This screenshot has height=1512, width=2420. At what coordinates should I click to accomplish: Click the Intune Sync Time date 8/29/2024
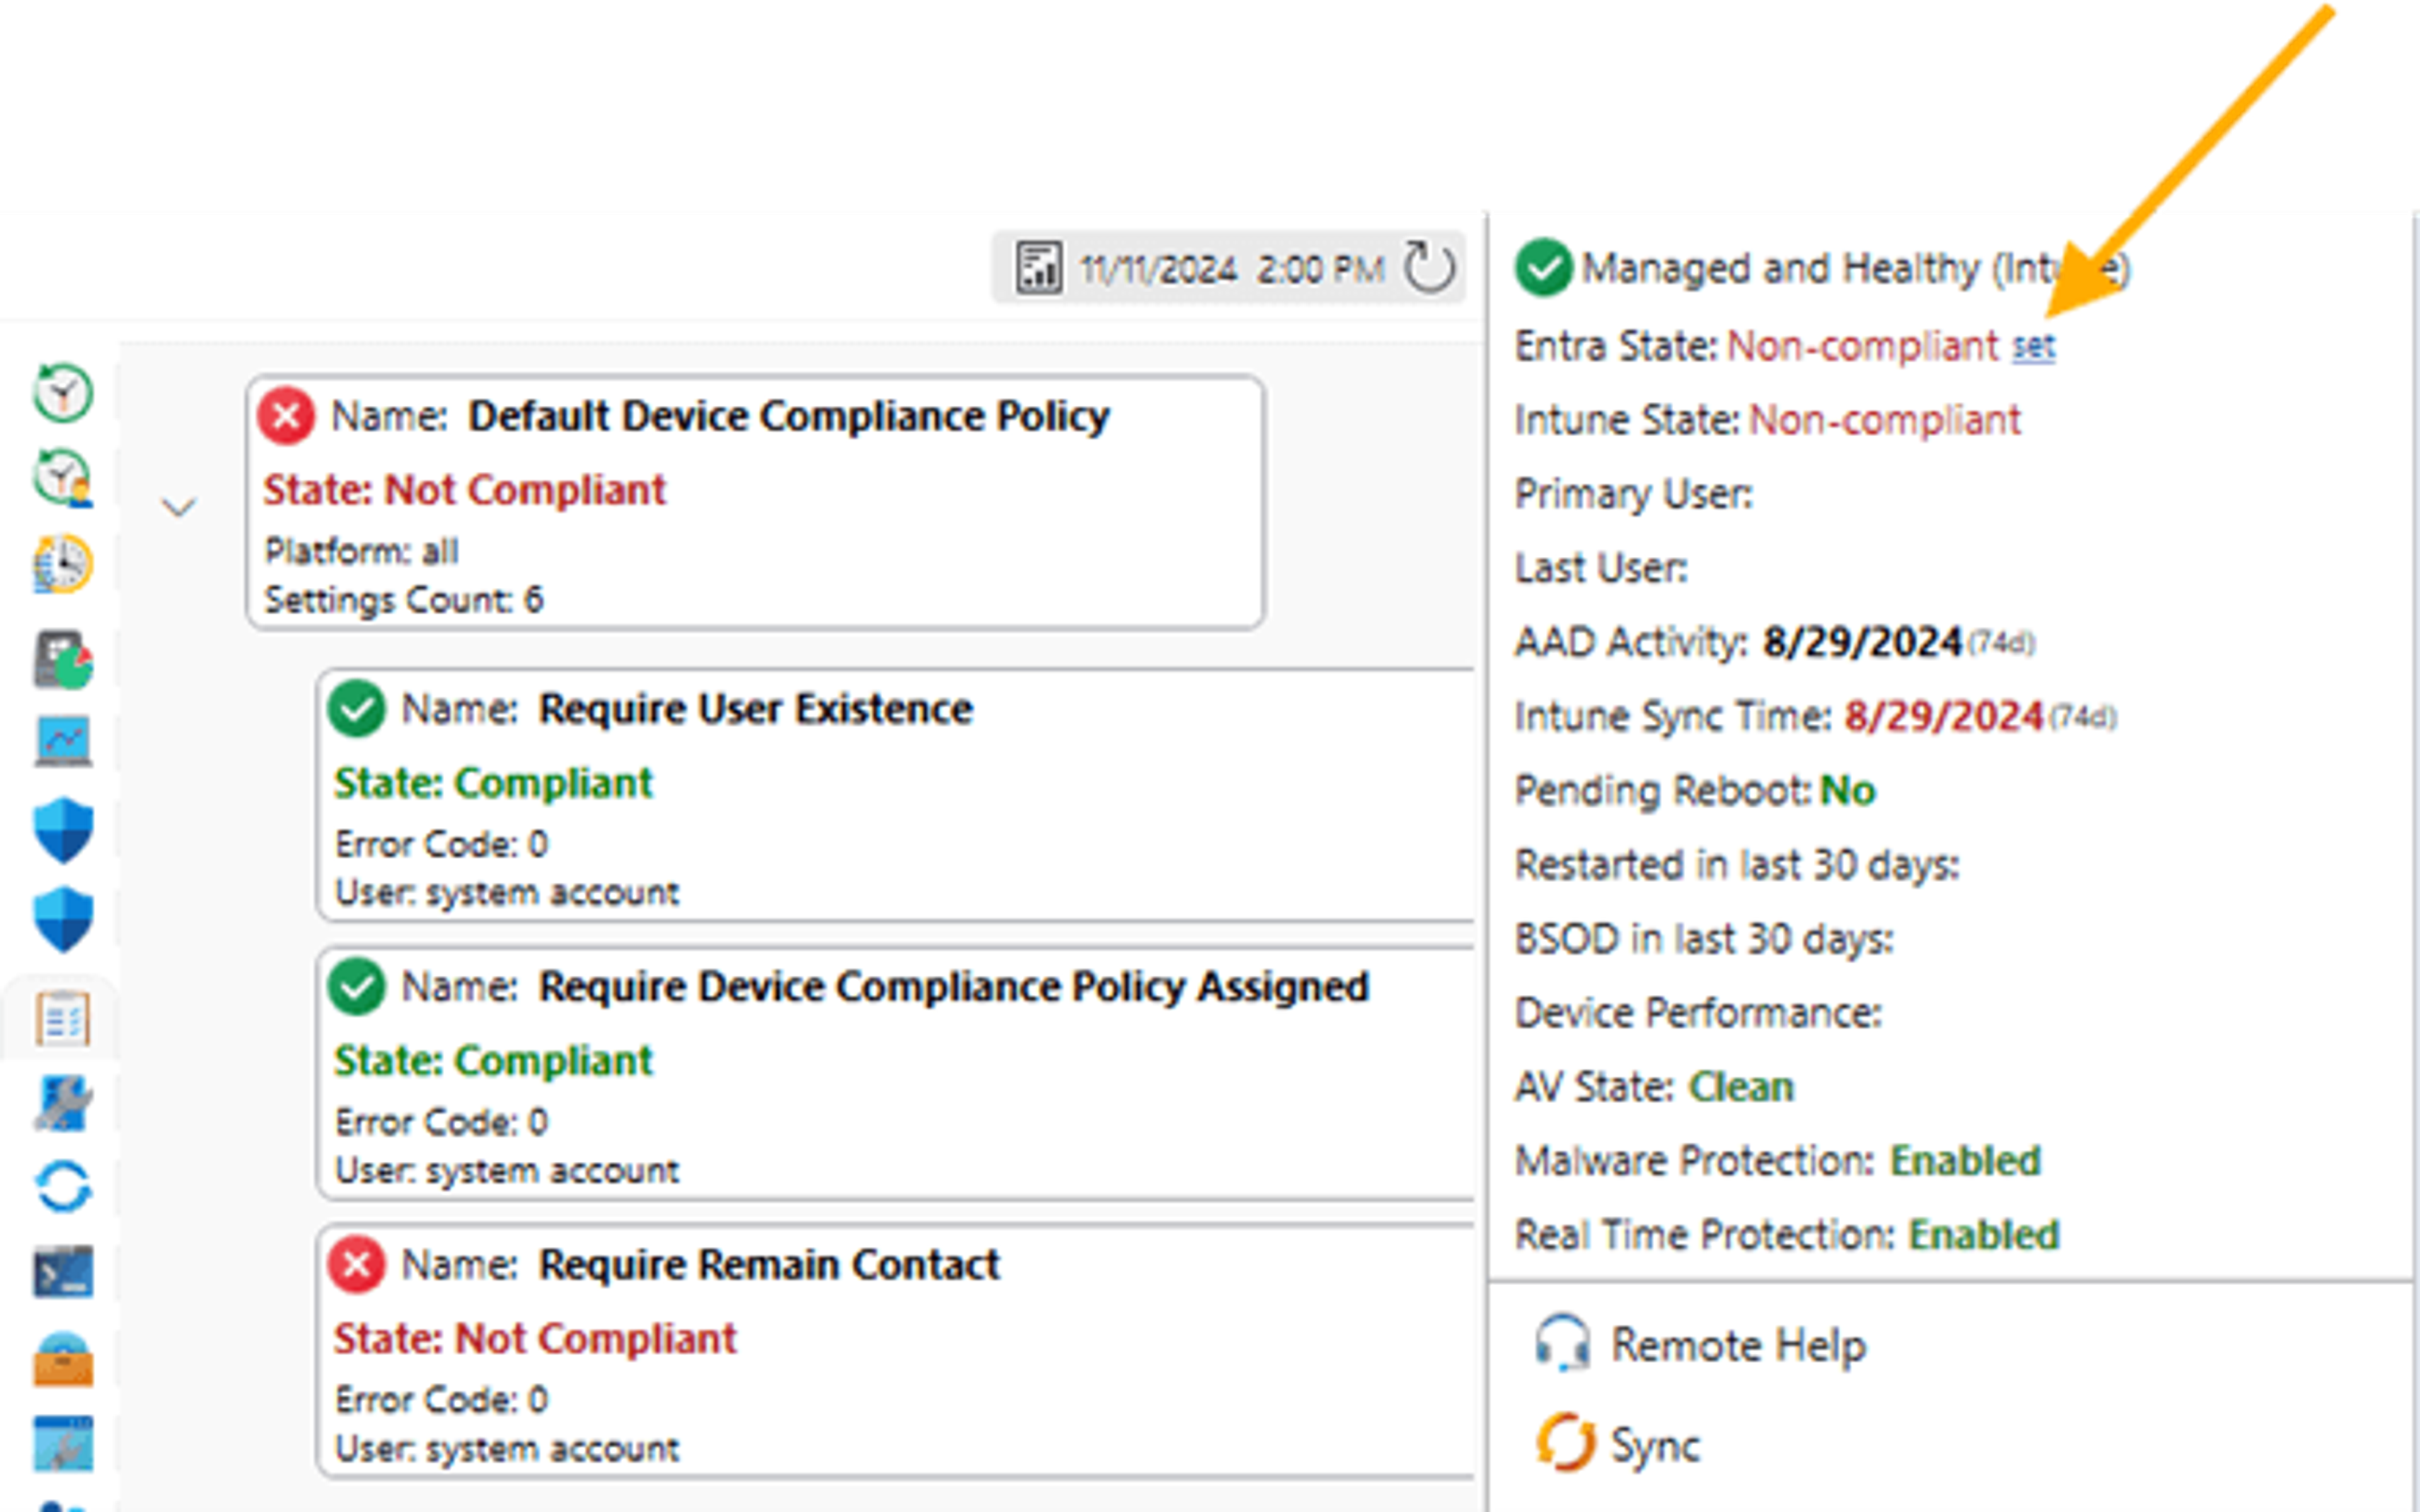[x=1944, y=716]
